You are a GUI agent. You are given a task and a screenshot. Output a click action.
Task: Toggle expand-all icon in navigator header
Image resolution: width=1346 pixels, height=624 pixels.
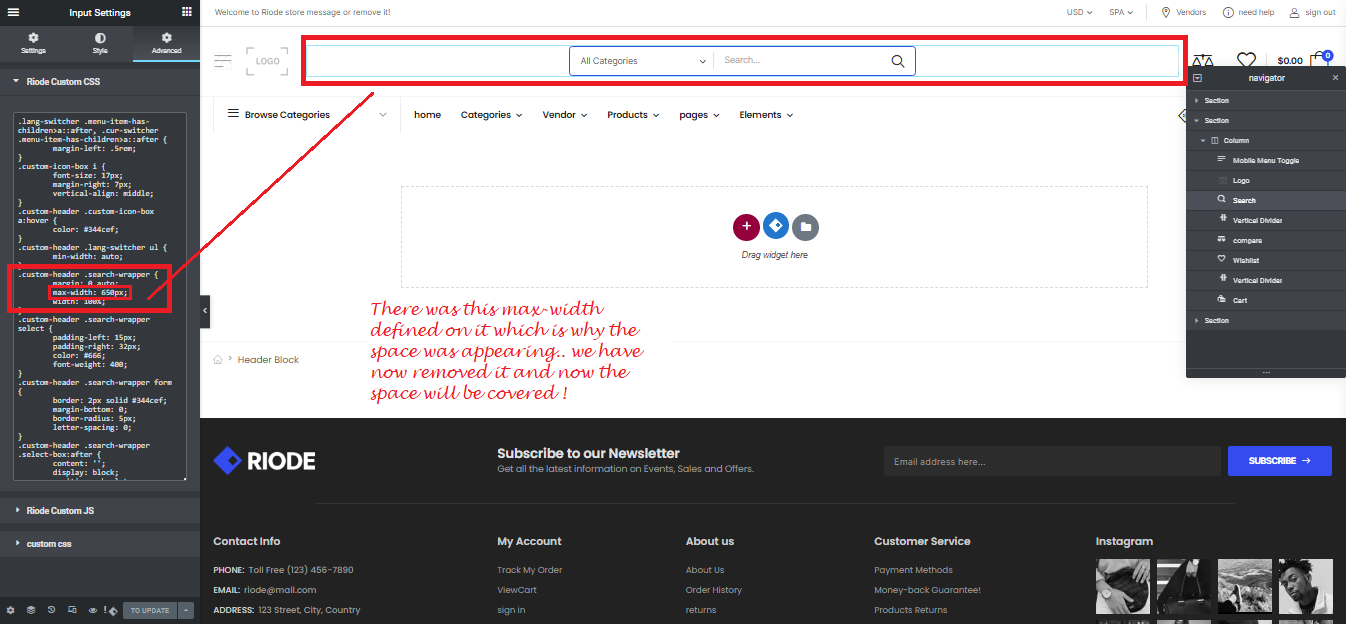coord(1197,78)
